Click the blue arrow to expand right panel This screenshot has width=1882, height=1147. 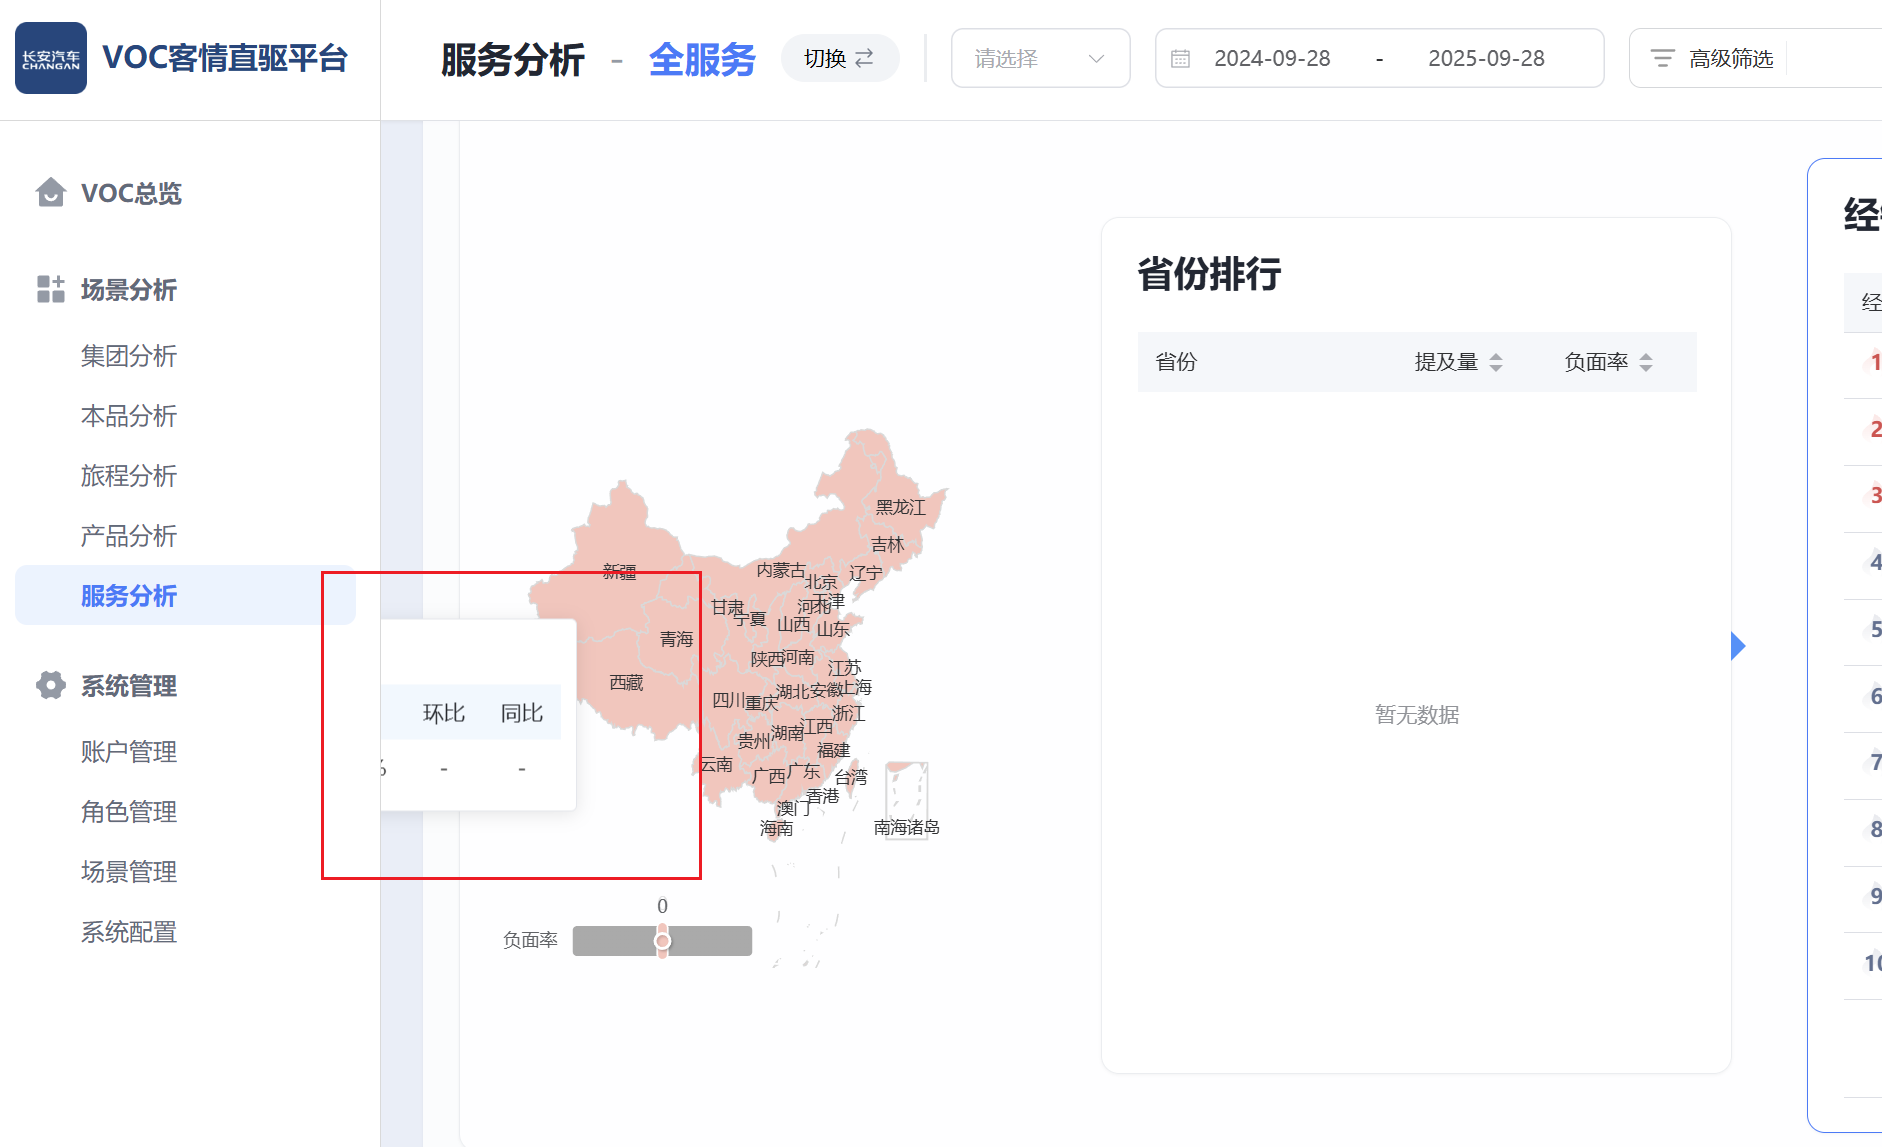(x=1738, y=646)
